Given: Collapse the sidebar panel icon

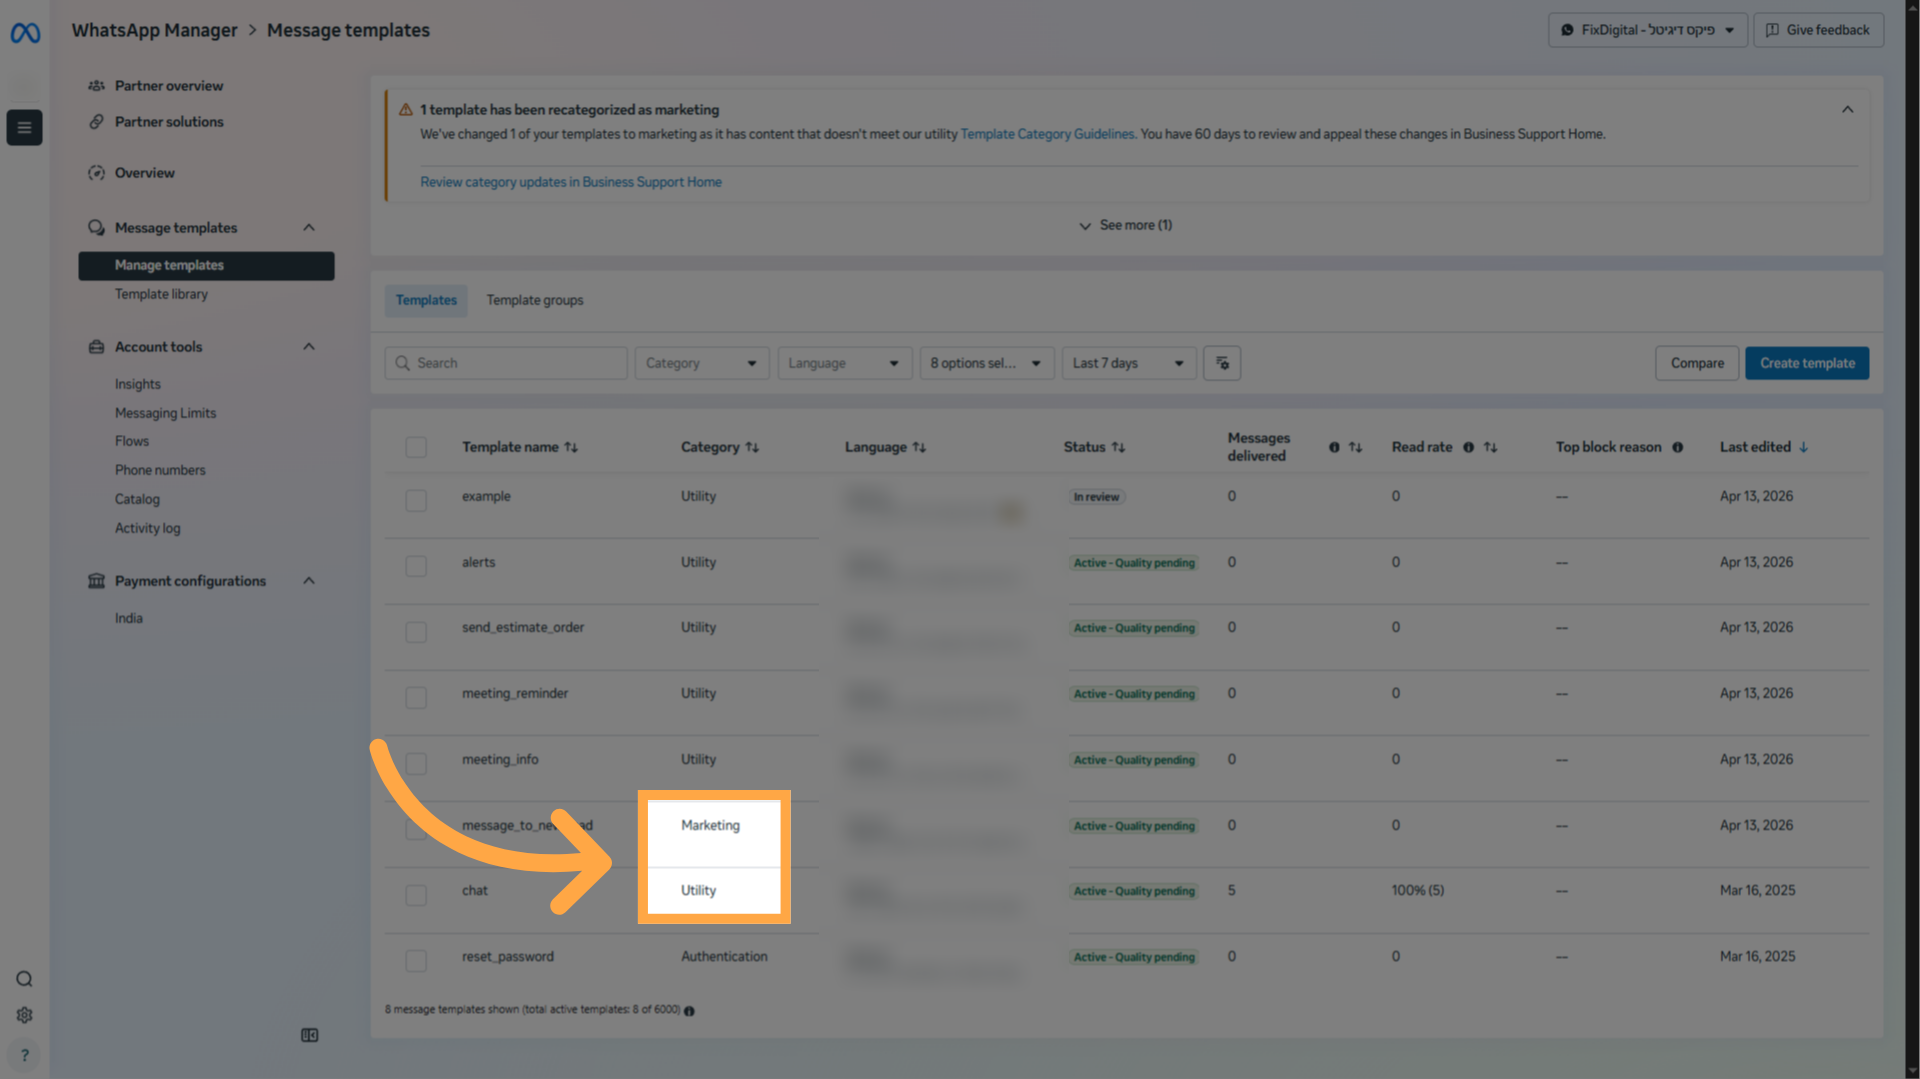Looking at the screenshot, I should (310, 1035).
